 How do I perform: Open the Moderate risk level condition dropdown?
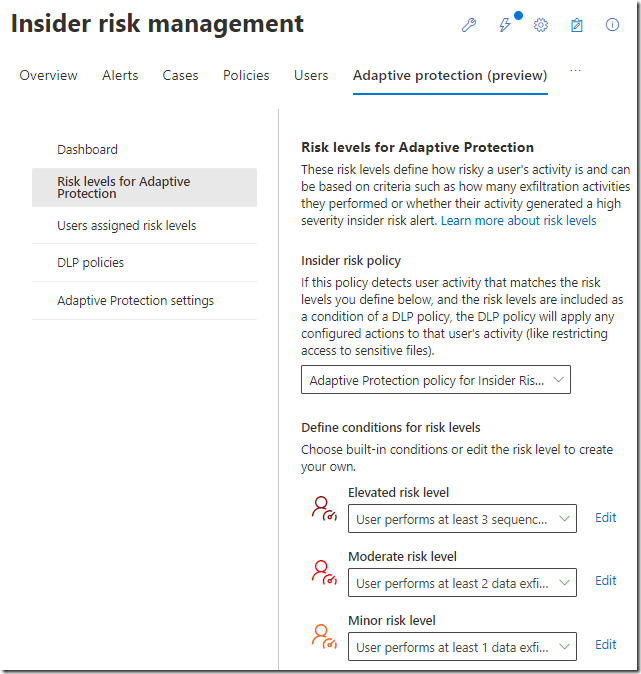point(462,582)
